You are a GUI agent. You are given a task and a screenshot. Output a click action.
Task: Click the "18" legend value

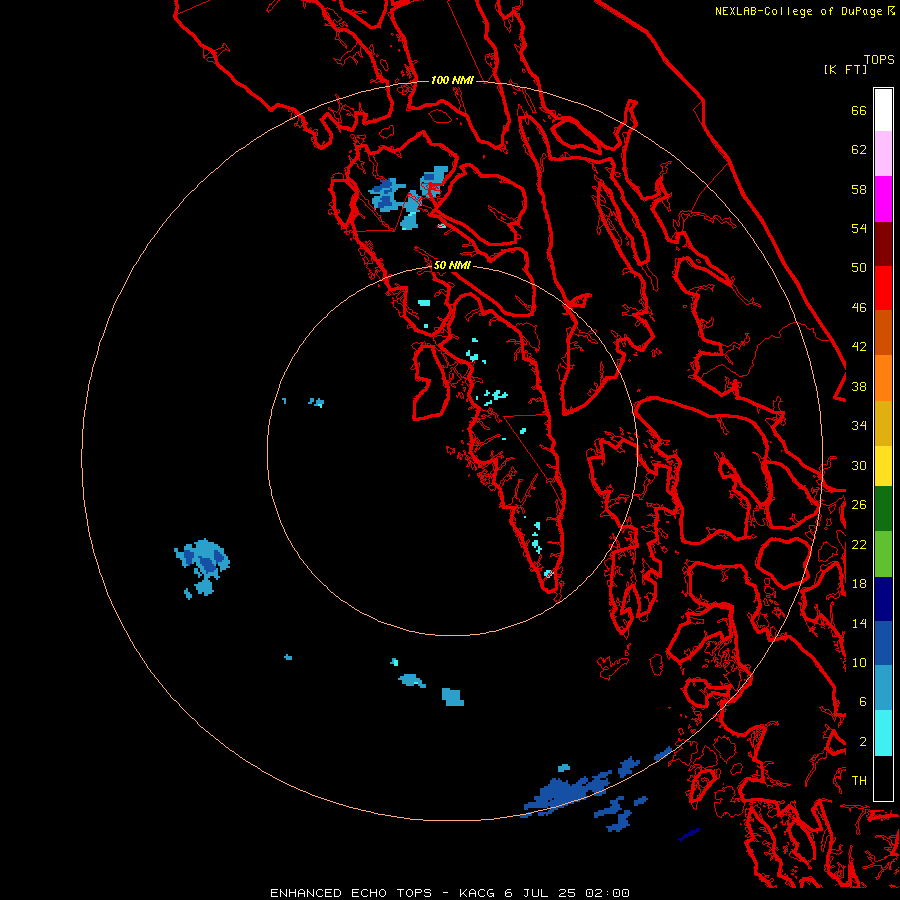(859, 584)
